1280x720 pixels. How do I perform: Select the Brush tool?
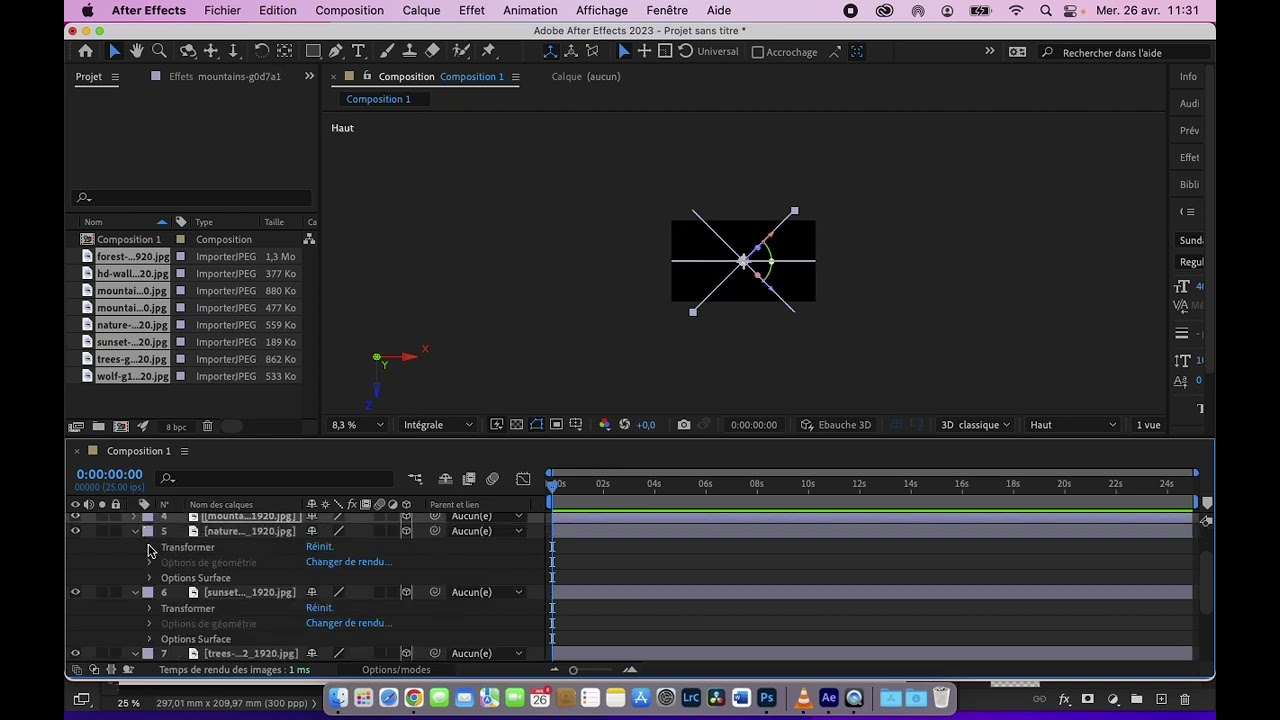[386, 51]
